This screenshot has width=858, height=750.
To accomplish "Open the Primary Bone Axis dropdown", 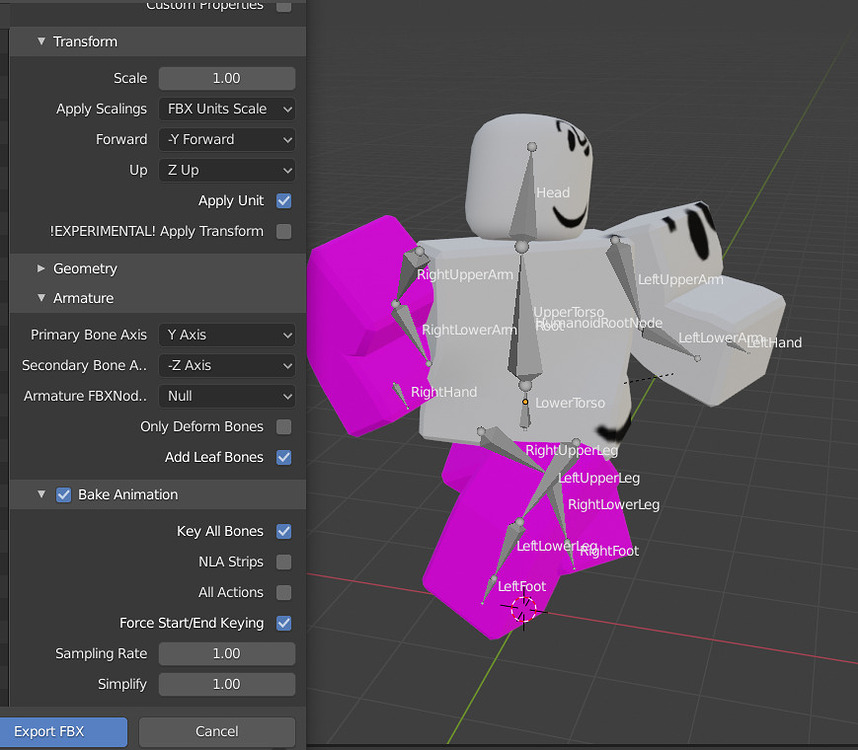I will pos(227,335).
